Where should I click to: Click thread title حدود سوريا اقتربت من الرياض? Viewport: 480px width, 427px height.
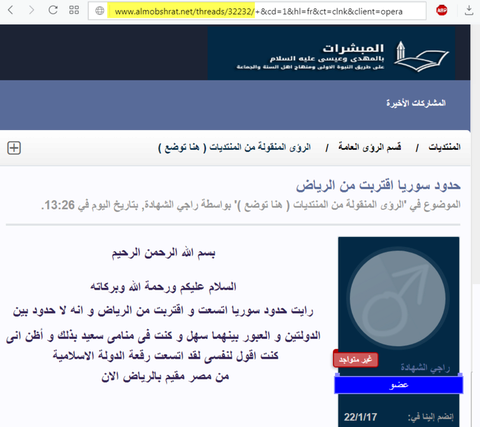point(378,185)
